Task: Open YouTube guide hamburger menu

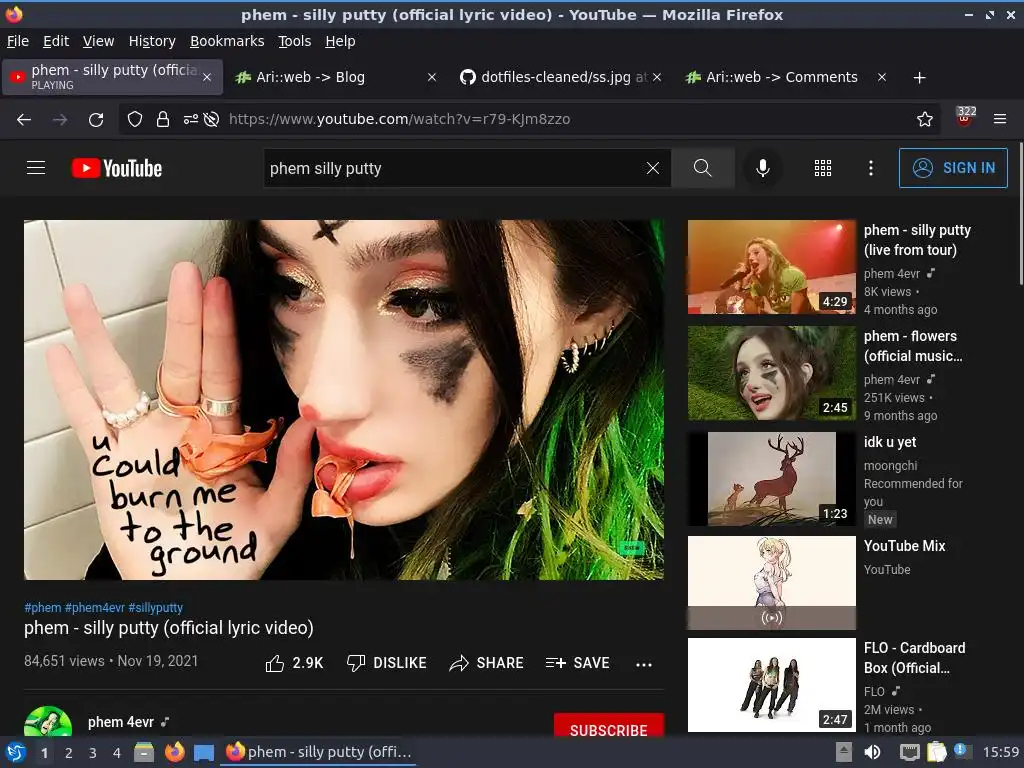Action: [x=36, y=168]
